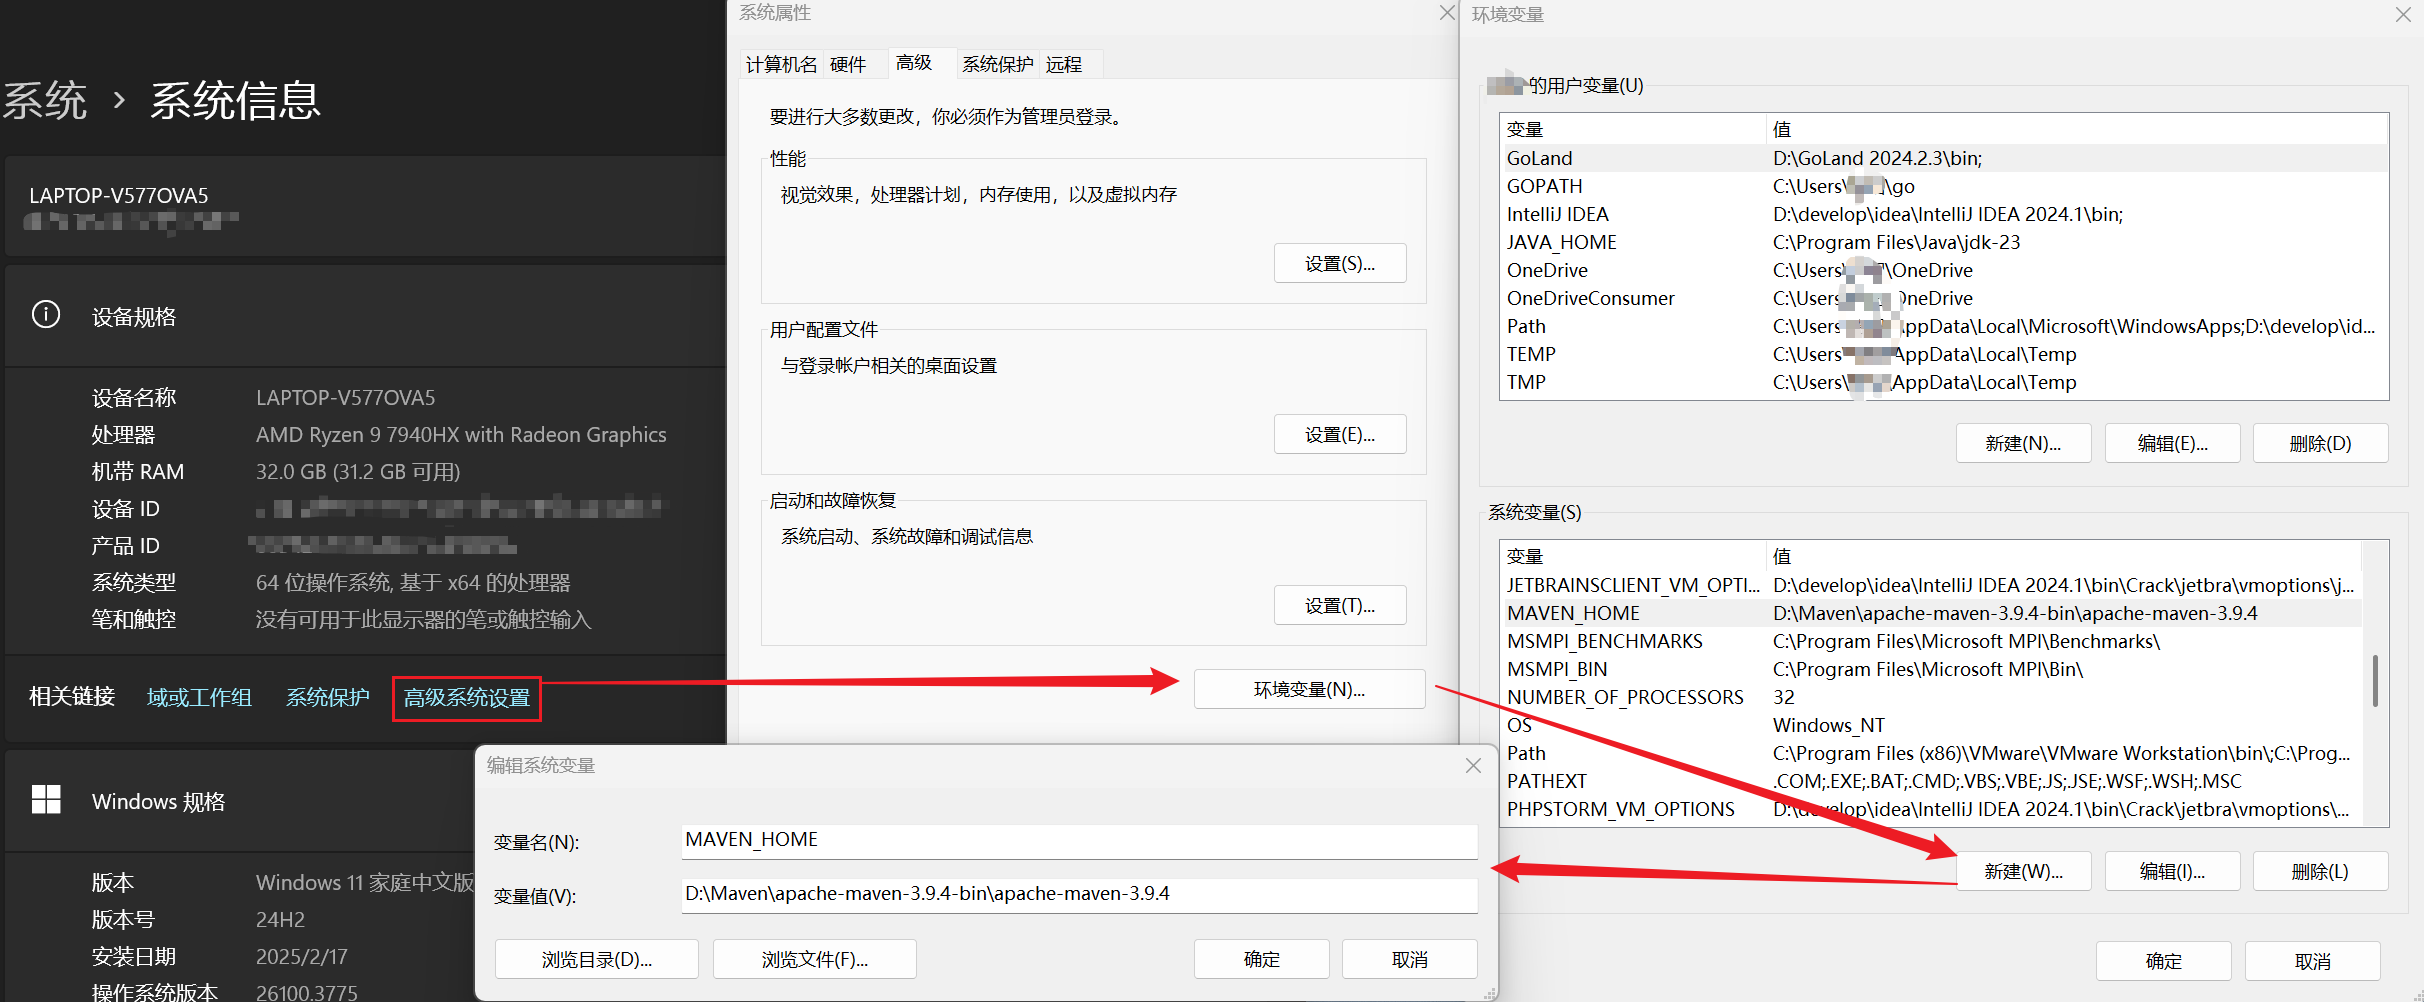Switch to the 计算机名 tab
Screen dimensions: 2424x1002
pos(781,64)
